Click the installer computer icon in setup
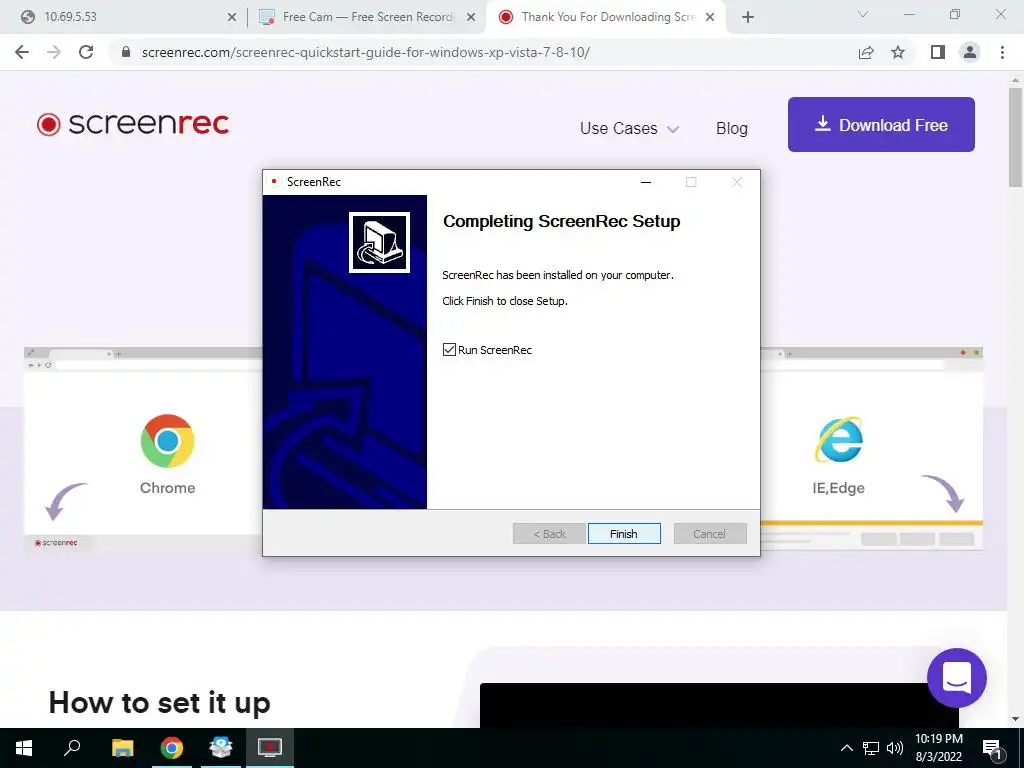This screenshot has width=1024, height=768. (x=379, y=242)
